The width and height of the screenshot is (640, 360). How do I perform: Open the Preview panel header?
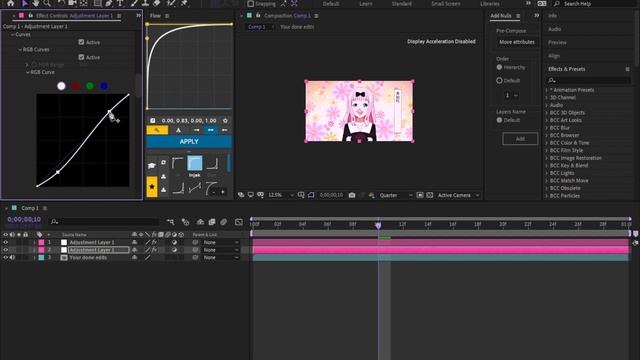pyautogui.click(x=557, y=42)
